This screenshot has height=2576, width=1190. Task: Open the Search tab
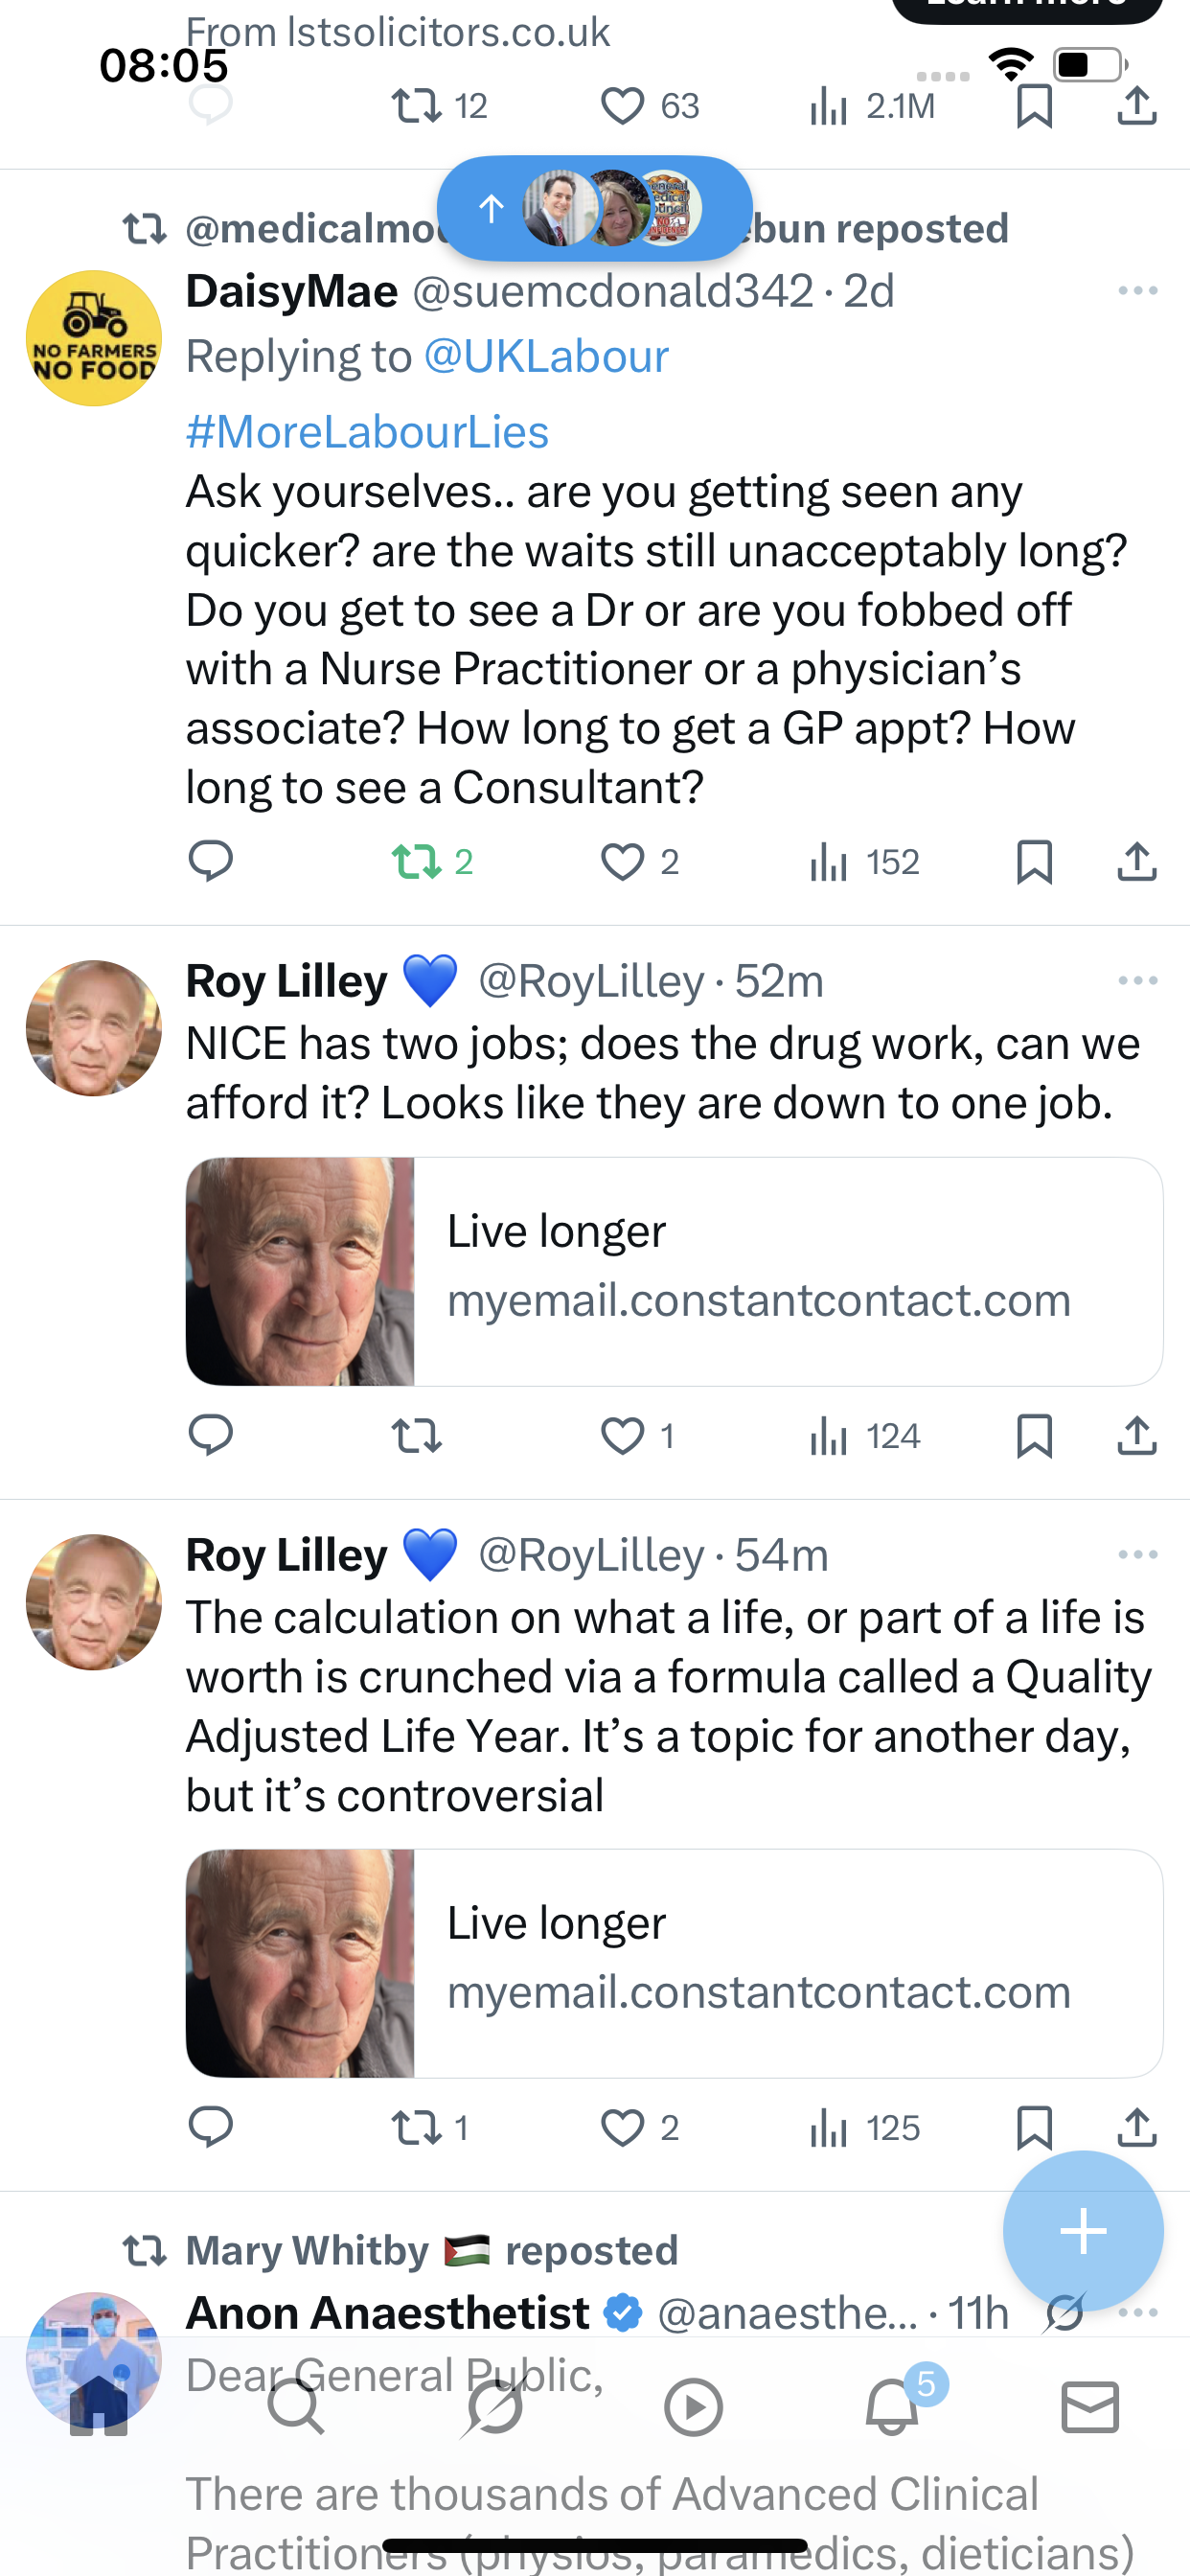pos(296,2407)
